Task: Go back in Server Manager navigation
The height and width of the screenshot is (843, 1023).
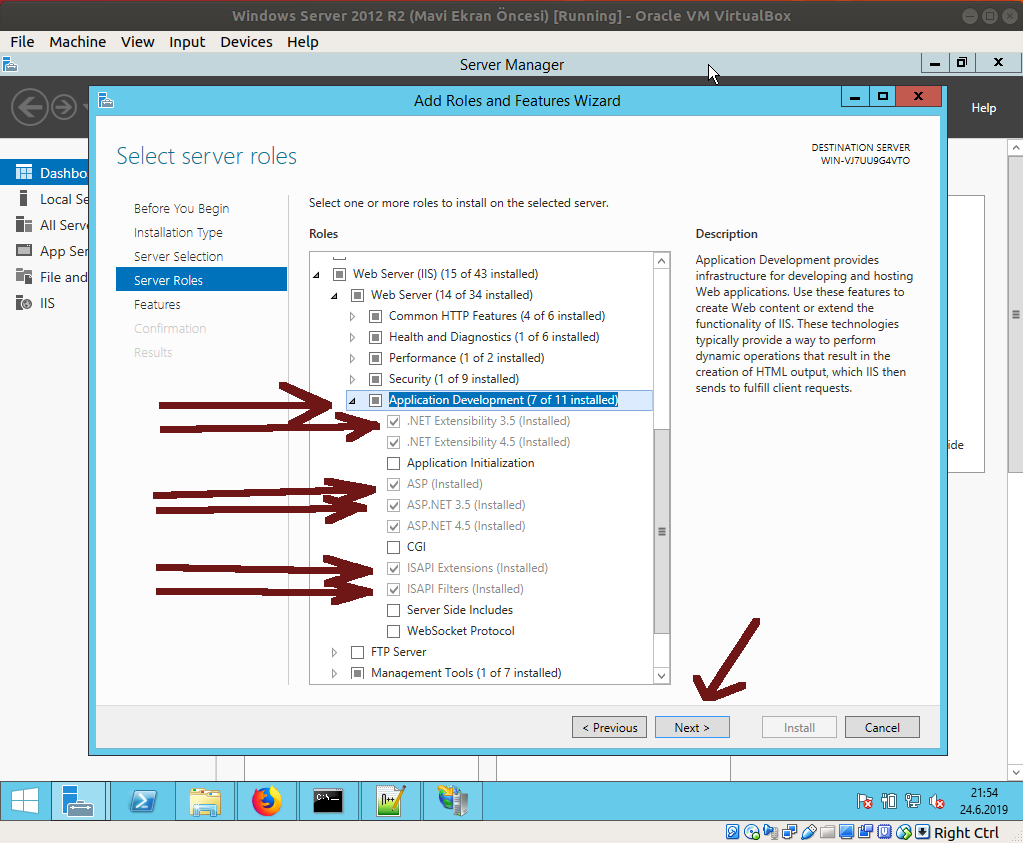Action: coord(30,106)
